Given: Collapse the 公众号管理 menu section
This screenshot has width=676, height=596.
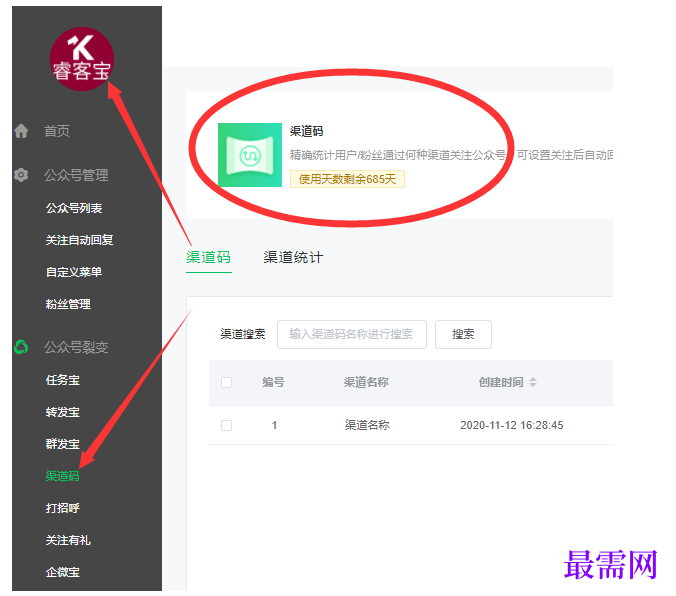Looking at the screenshot, I should pos(76,175).
